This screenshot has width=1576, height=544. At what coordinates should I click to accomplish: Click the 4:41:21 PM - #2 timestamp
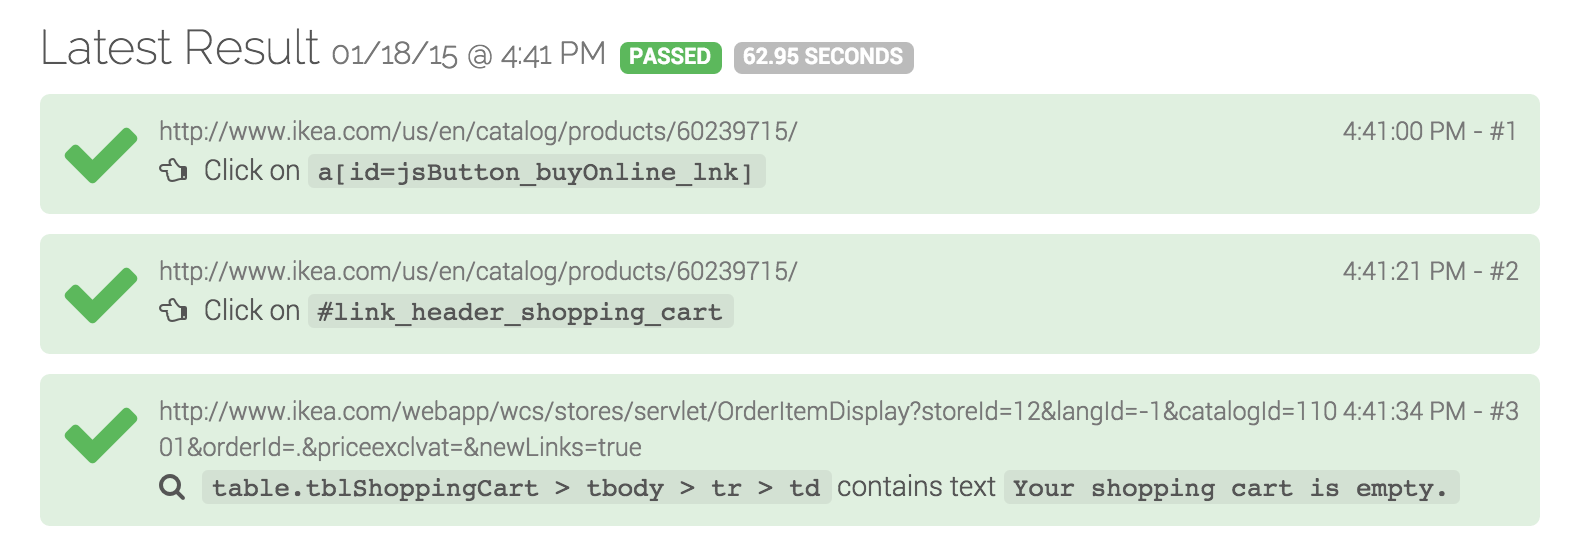[1430, 271]
